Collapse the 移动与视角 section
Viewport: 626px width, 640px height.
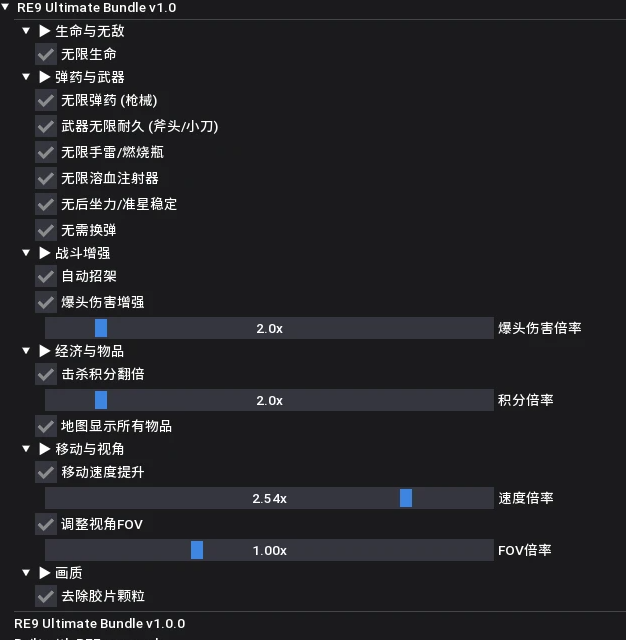pyautogui.click(x=27, y=449)
